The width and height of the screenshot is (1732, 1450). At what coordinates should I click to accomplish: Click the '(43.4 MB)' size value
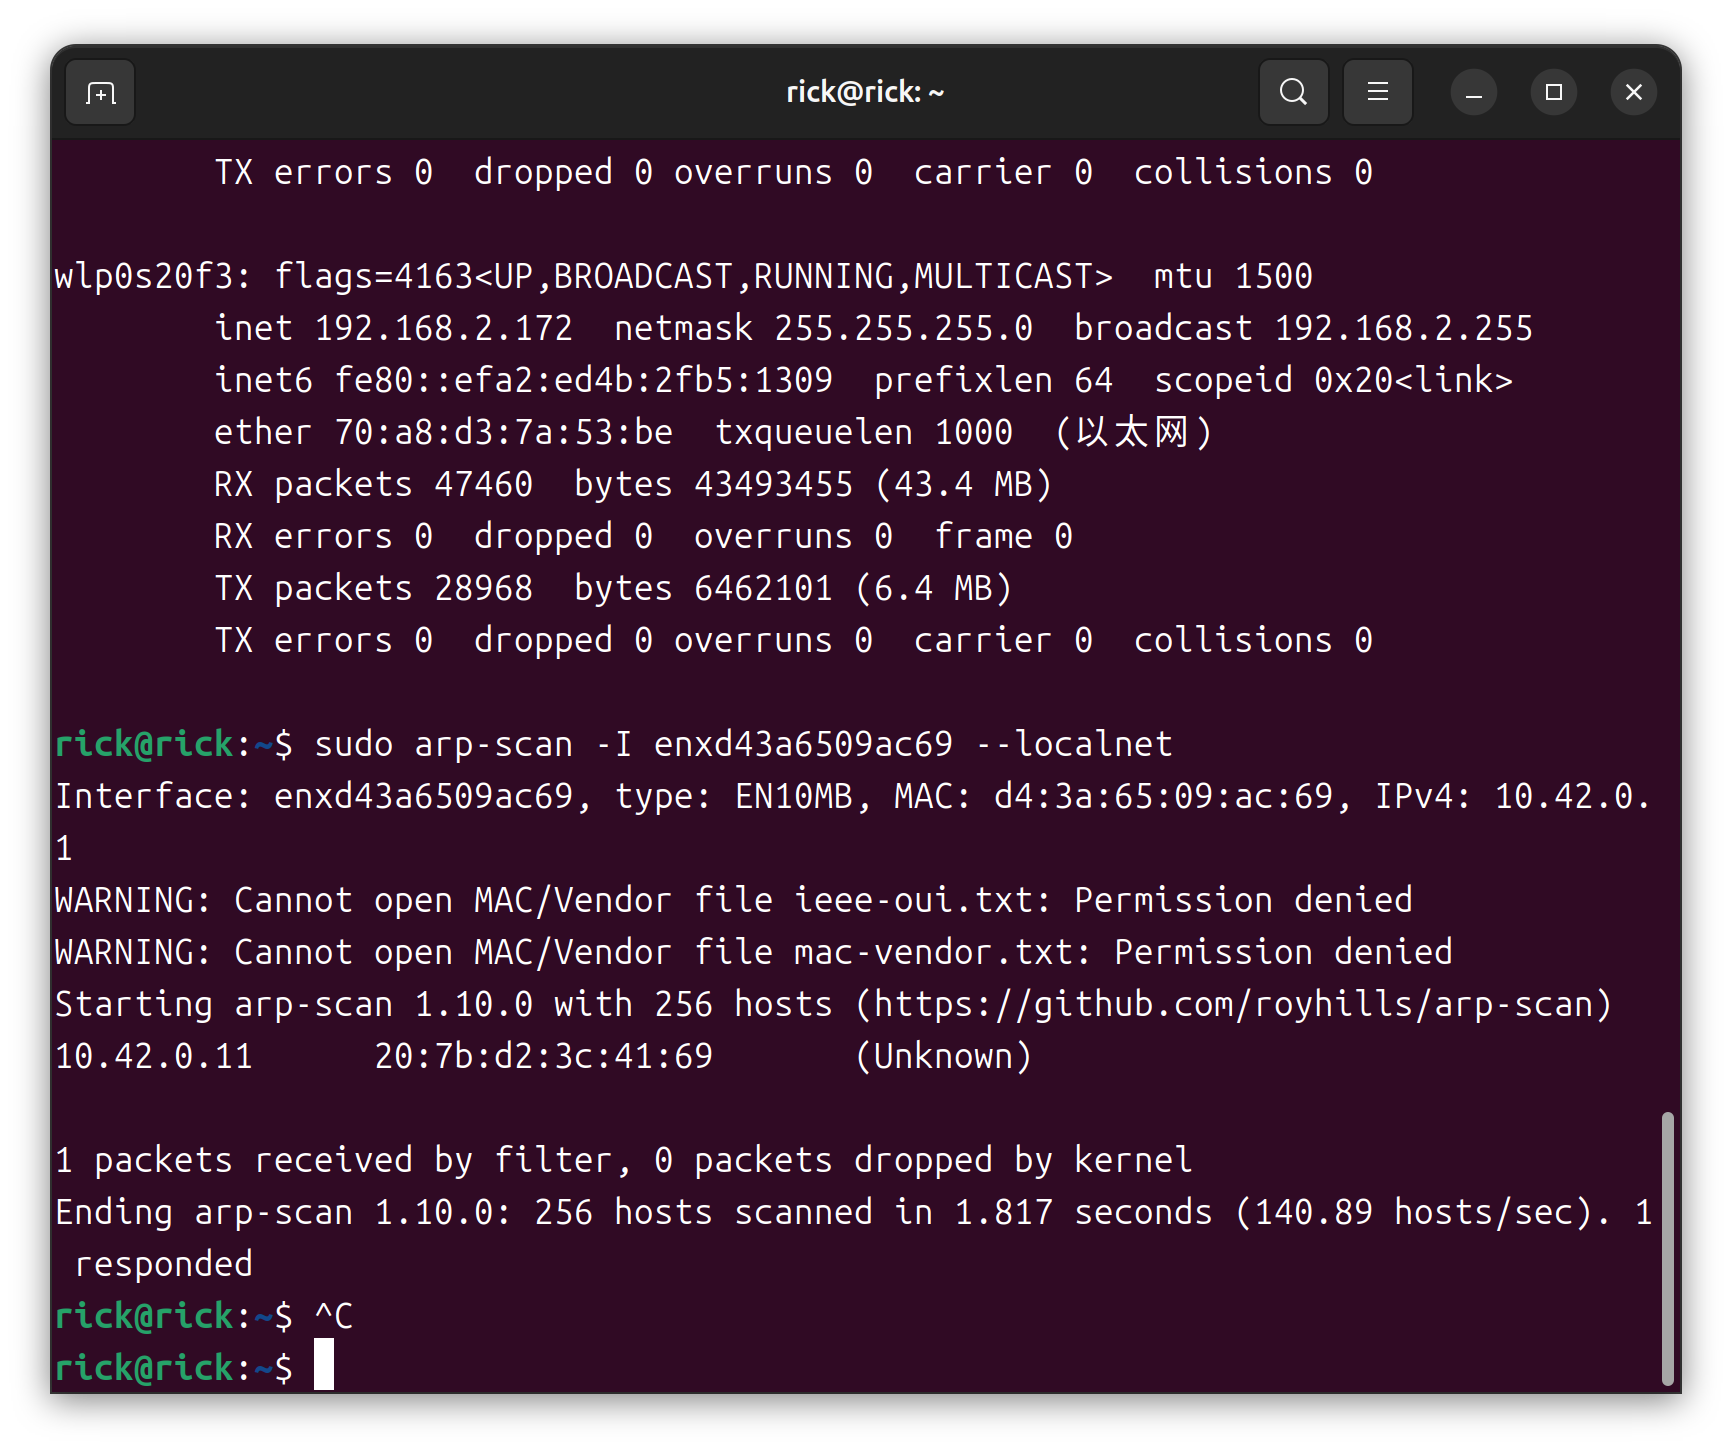963,484
